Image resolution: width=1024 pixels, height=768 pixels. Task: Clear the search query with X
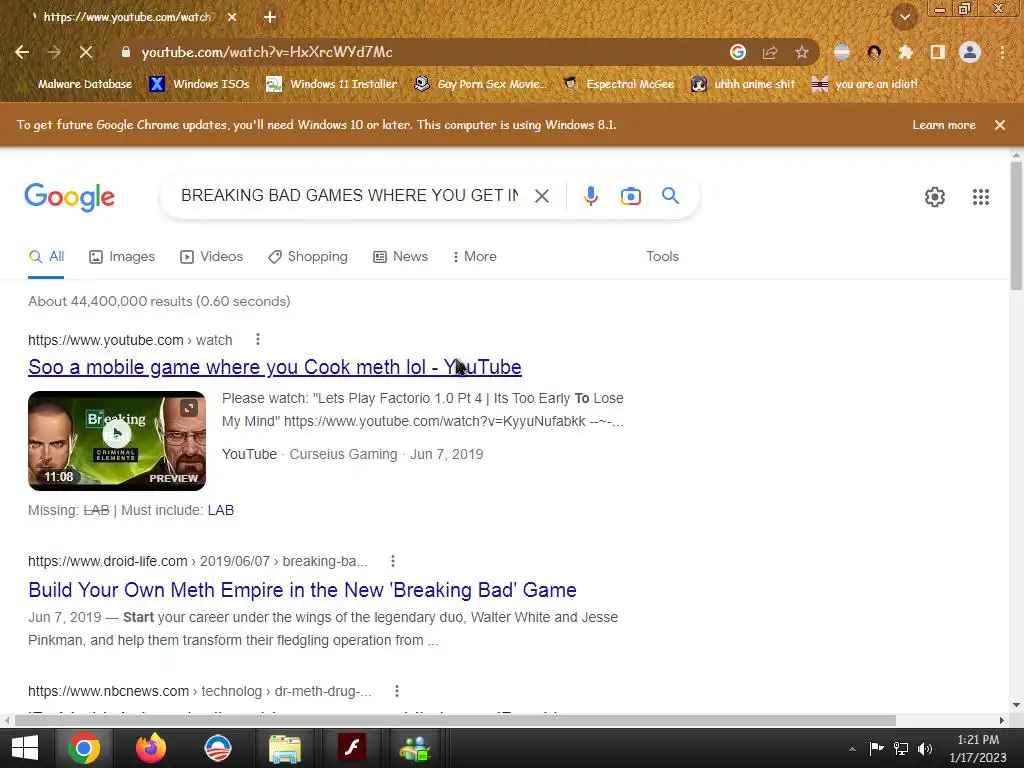(541, 196)
